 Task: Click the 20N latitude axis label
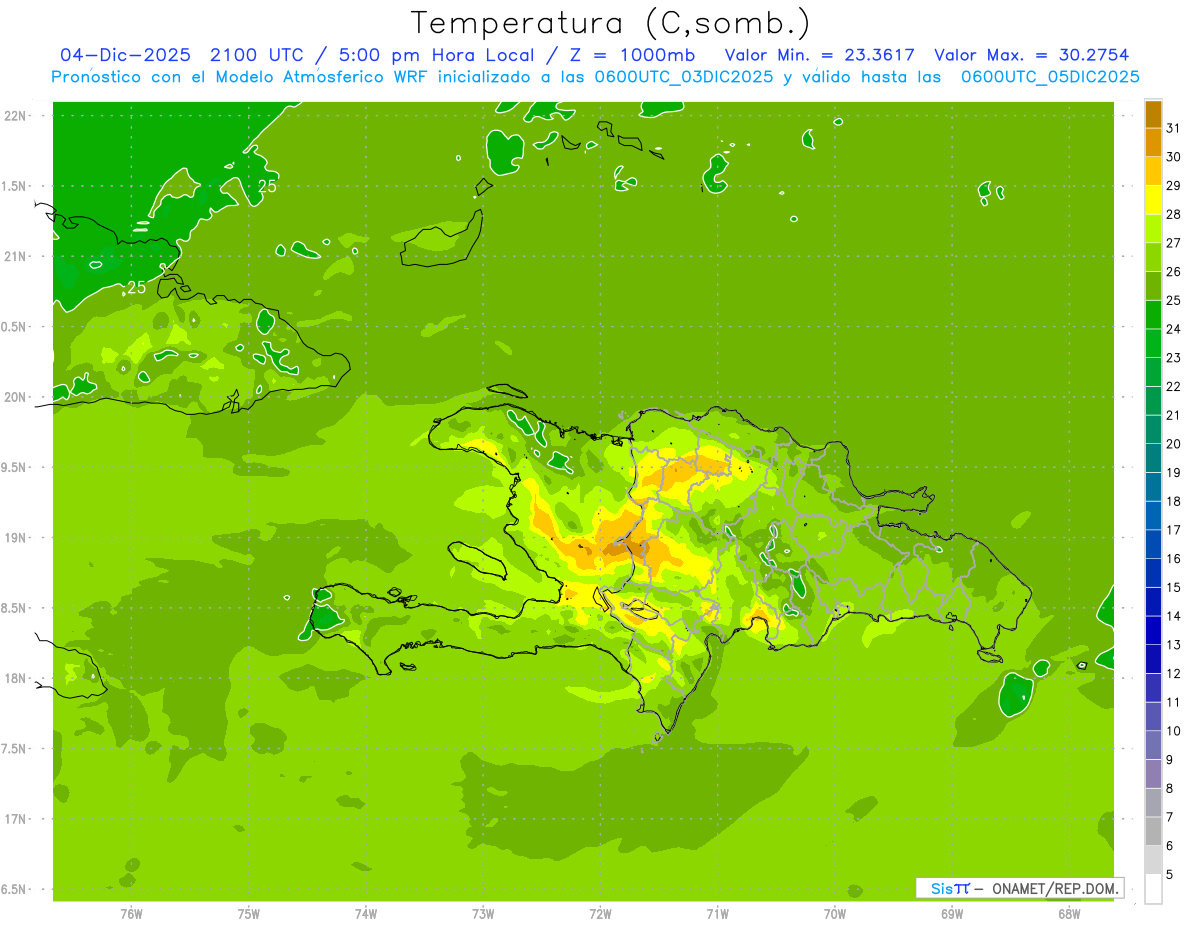pyautogui.click(x=14, y=397)
